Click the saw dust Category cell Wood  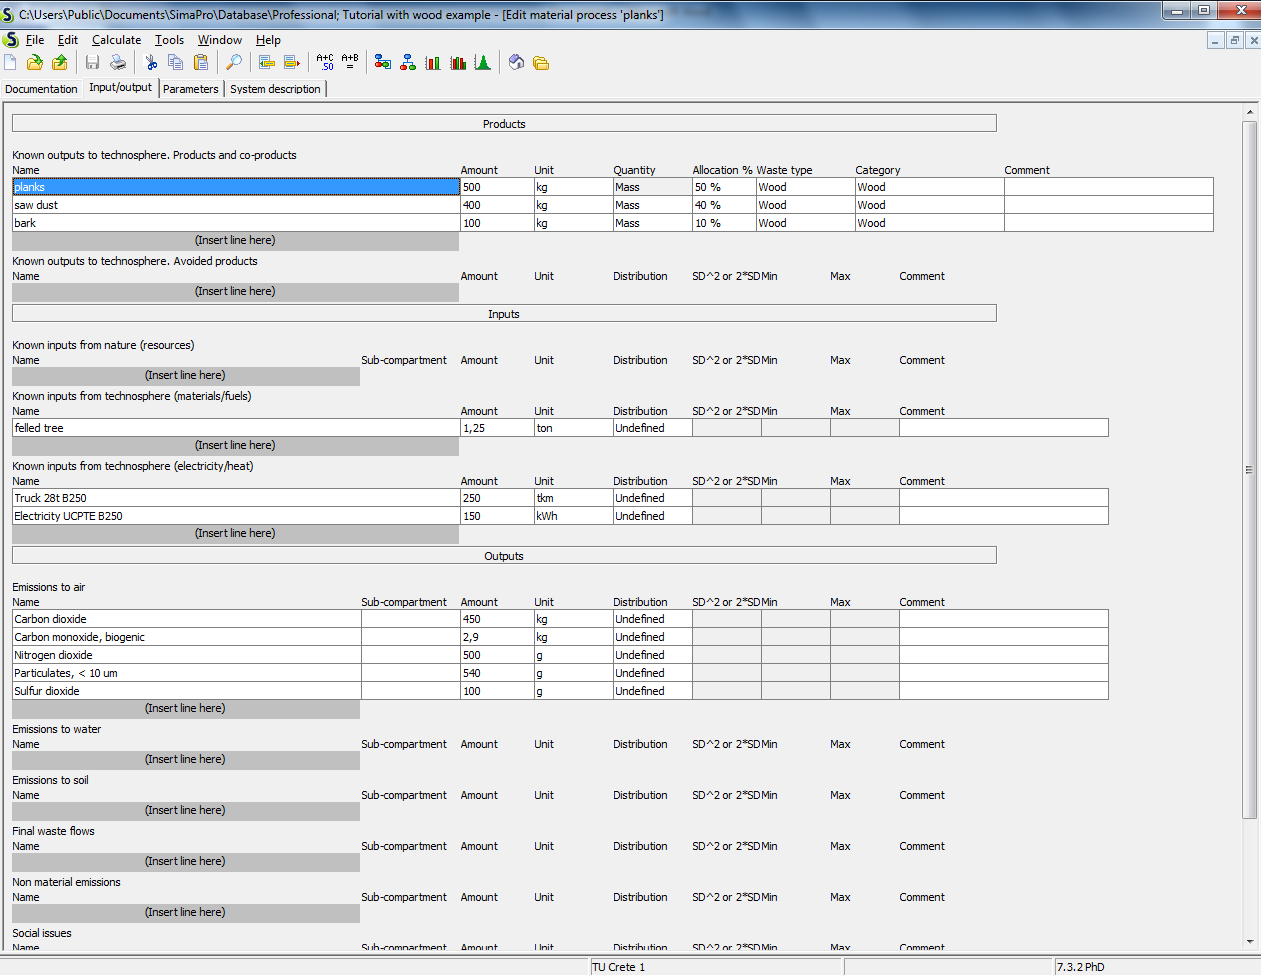930,205
